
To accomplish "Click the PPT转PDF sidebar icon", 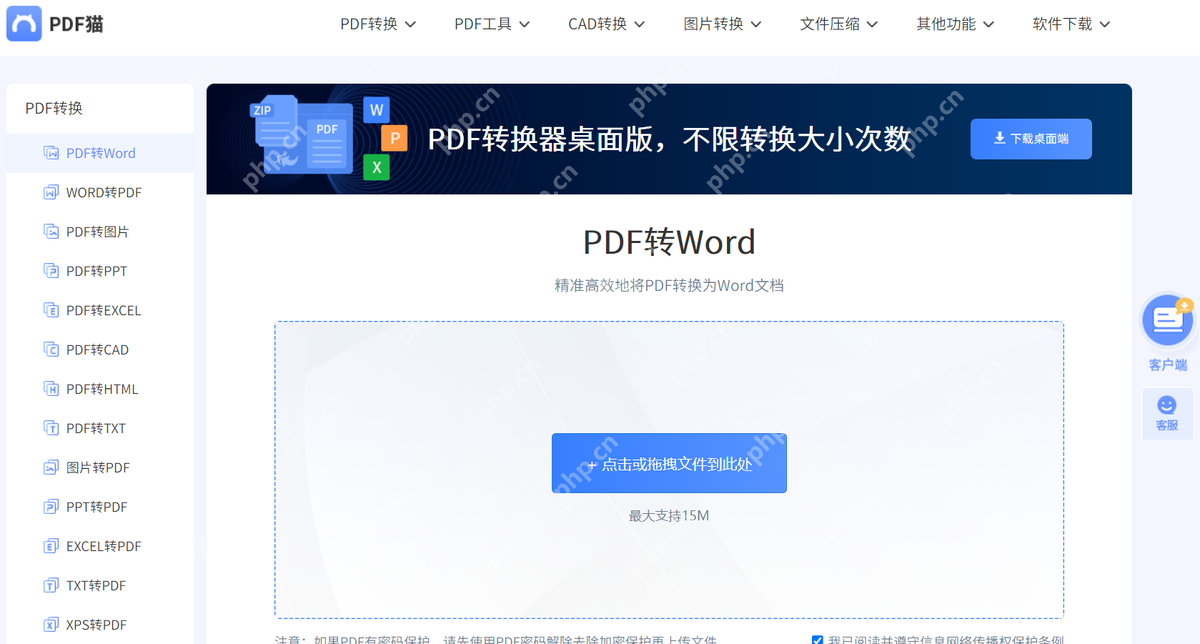I will pyautogui.click(x=51, y=507).
